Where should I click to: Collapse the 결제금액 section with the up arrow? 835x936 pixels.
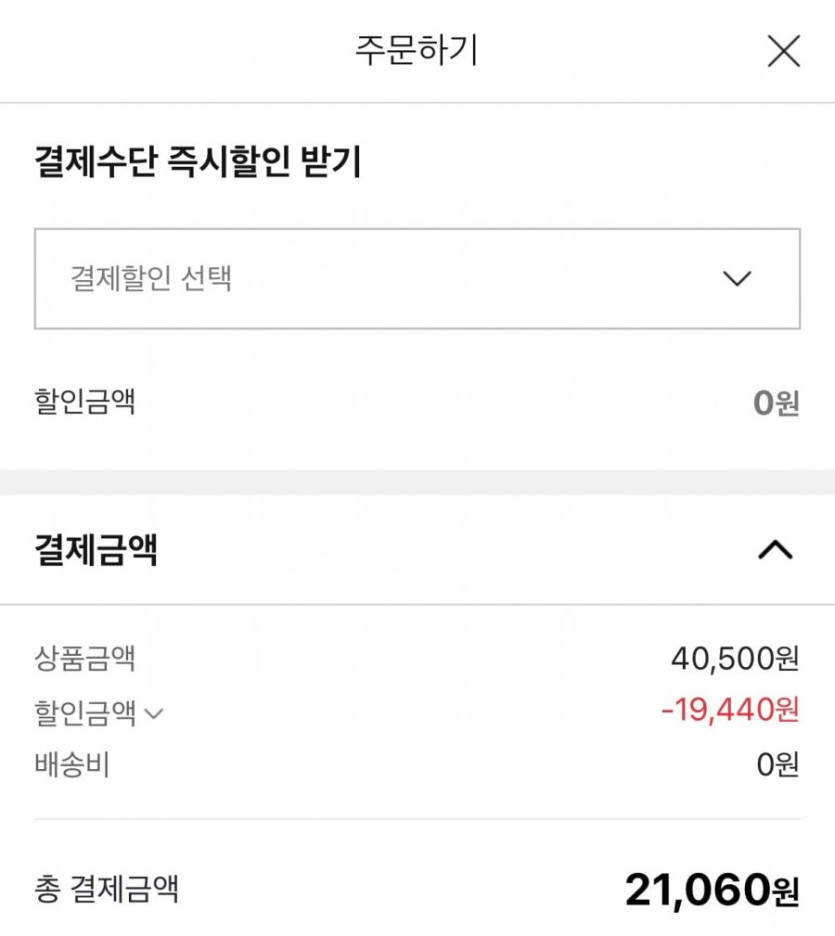coord(776,549)
